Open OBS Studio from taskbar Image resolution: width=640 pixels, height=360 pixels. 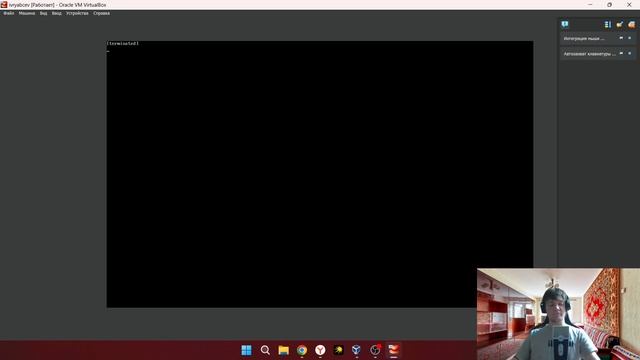point(375,350)
